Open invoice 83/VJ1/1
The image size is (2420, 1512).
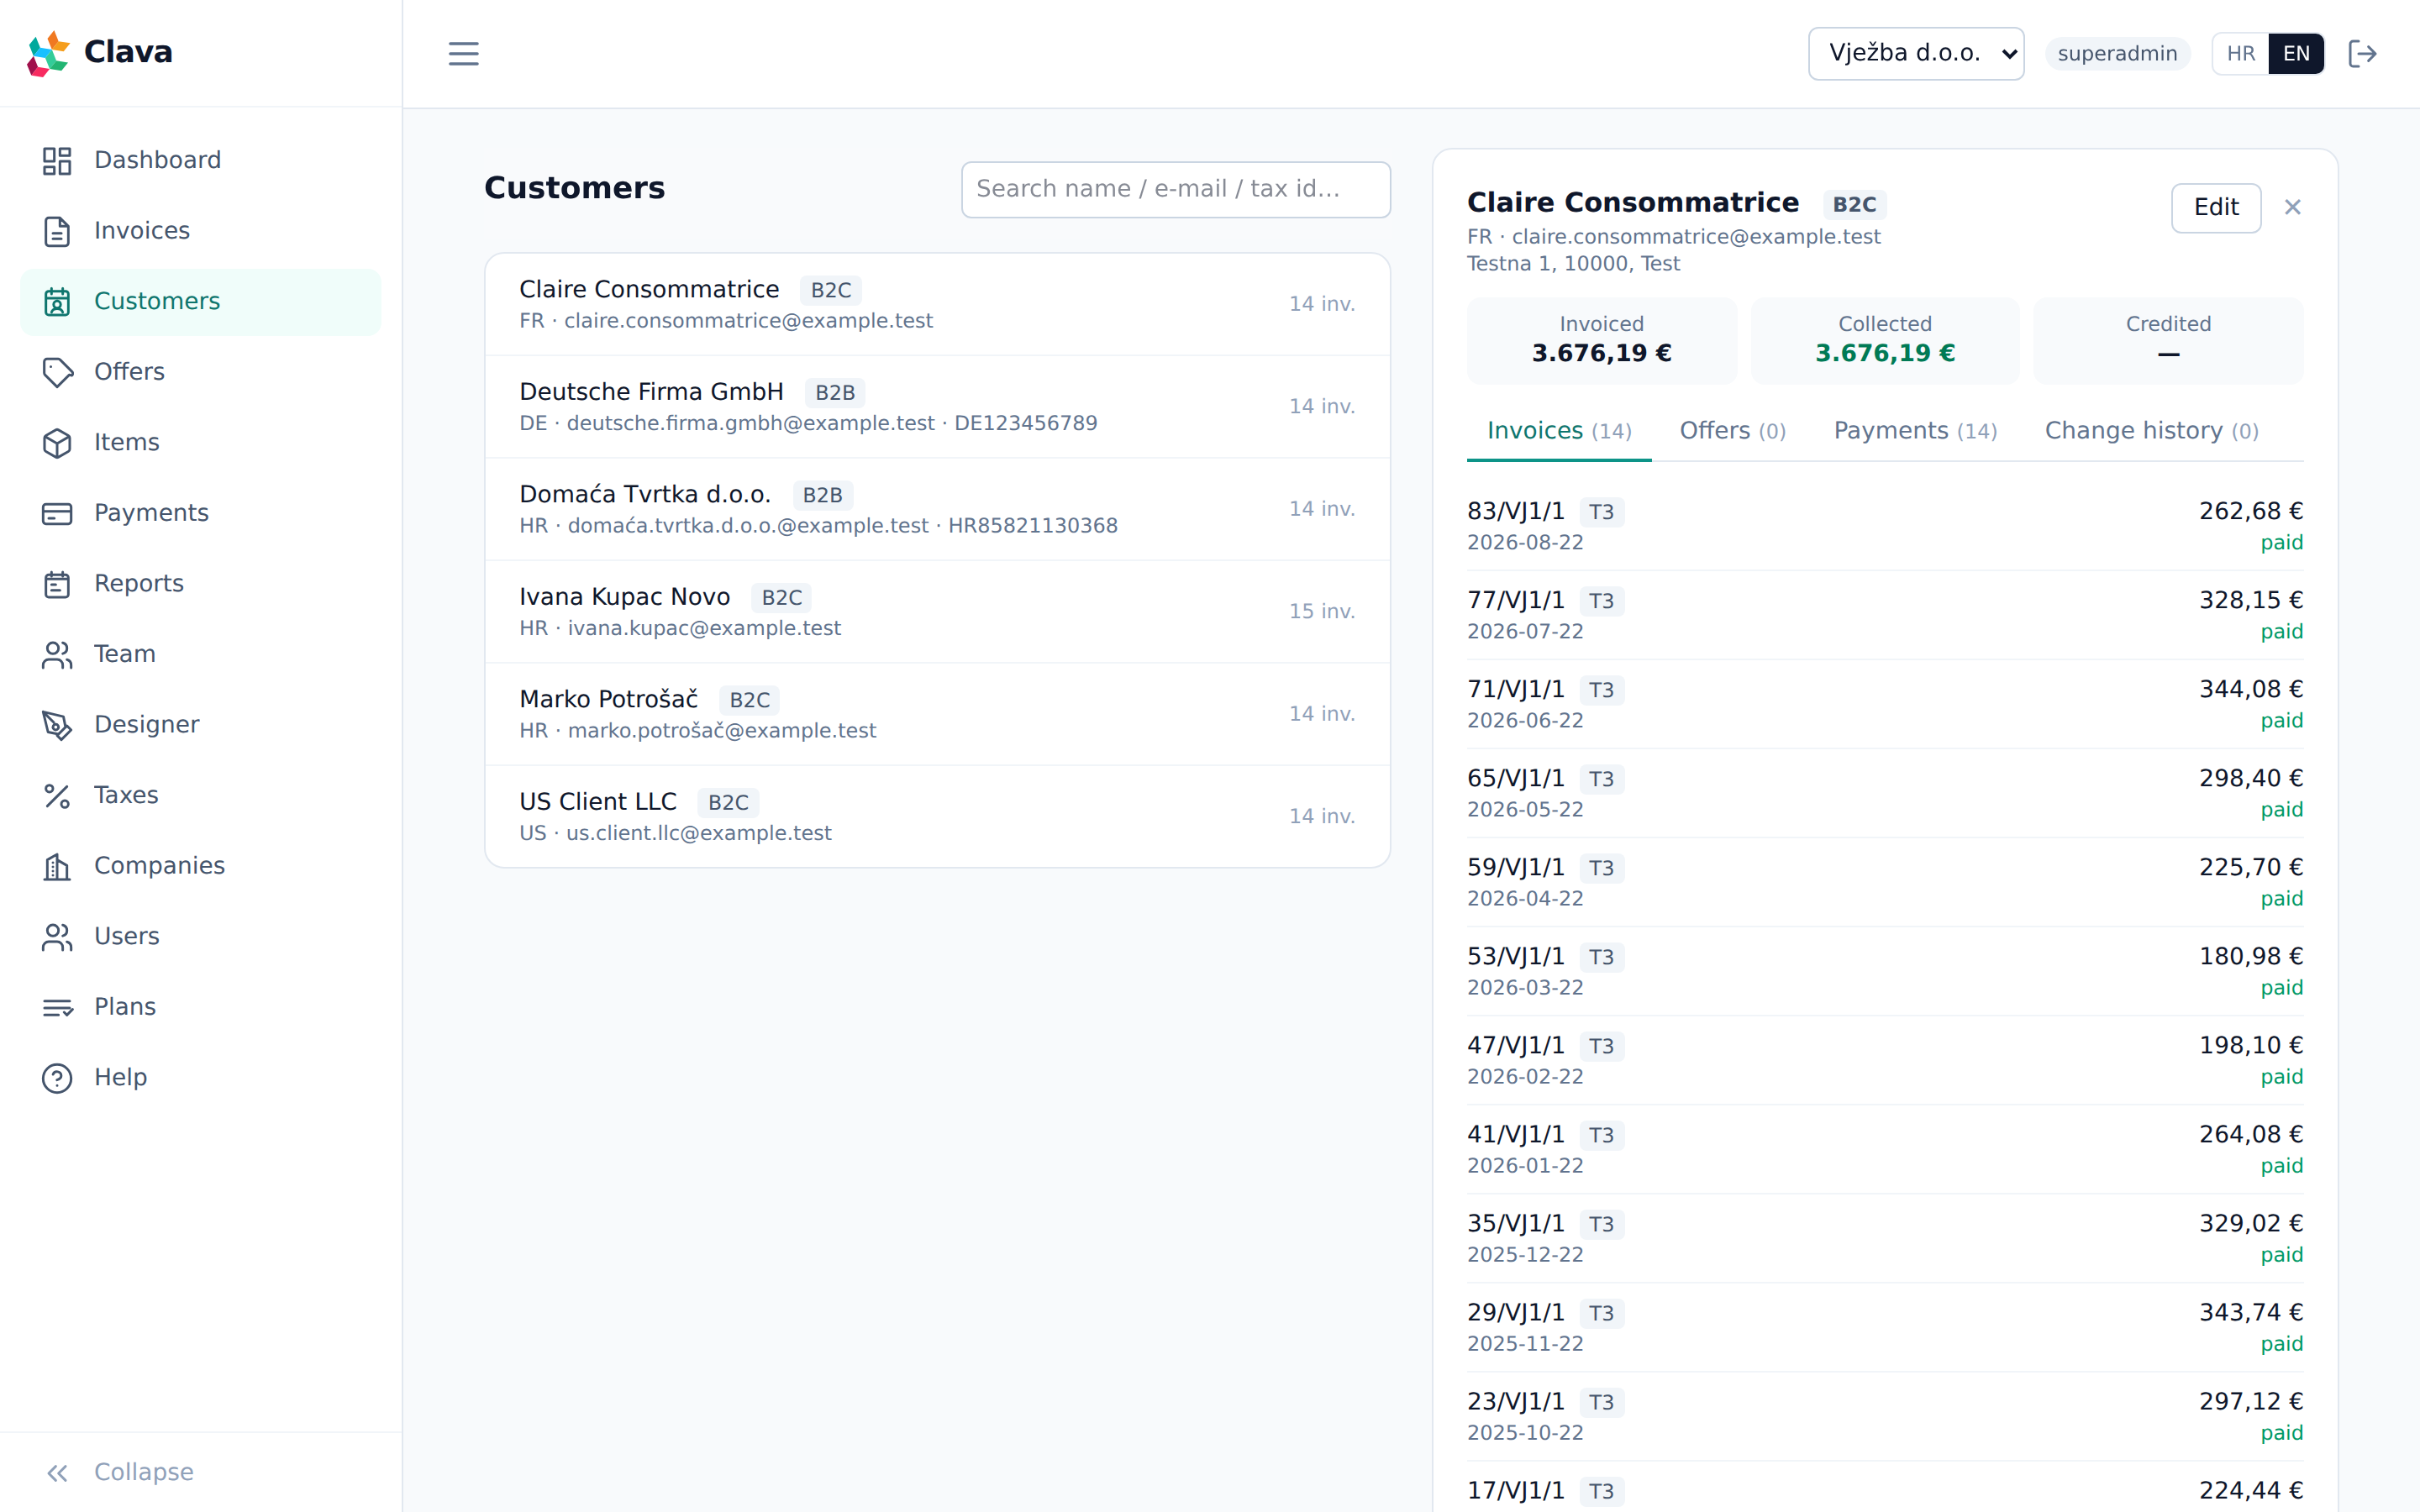click(1885, 526)
